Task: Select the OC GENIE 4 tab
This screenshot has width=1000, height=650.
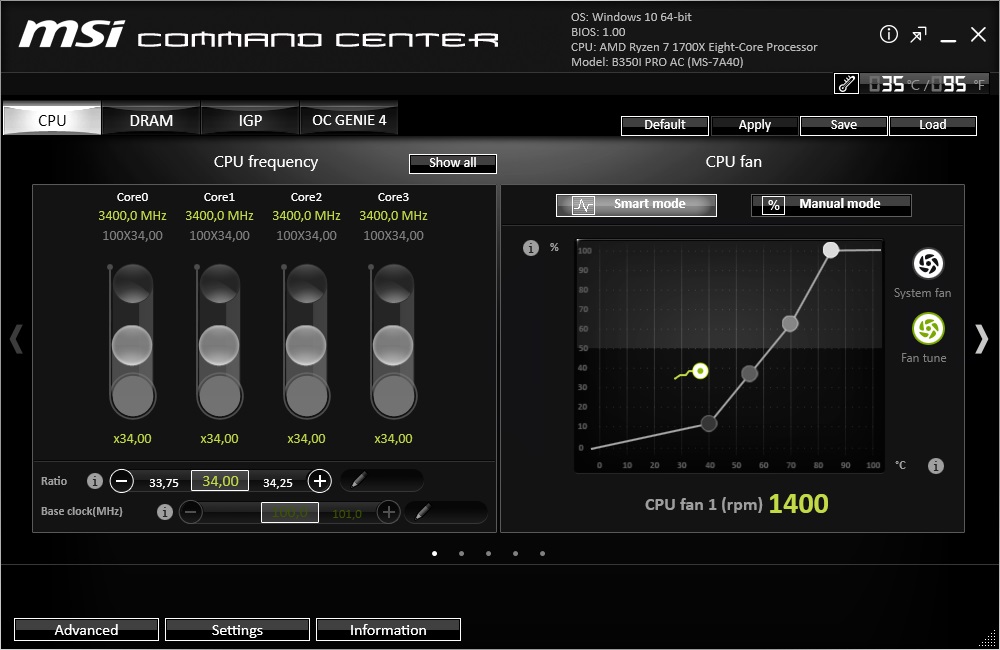Action: coord(349,119)
